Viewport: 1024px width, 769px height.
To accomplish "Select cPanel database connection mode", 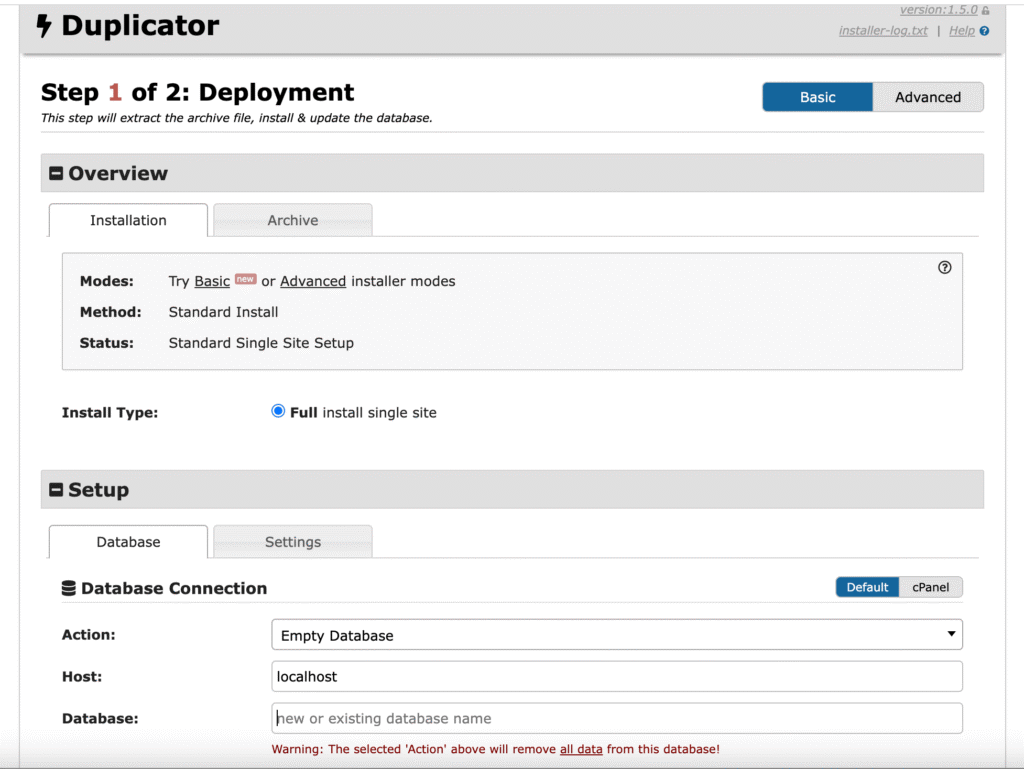I will coord(931,587).
